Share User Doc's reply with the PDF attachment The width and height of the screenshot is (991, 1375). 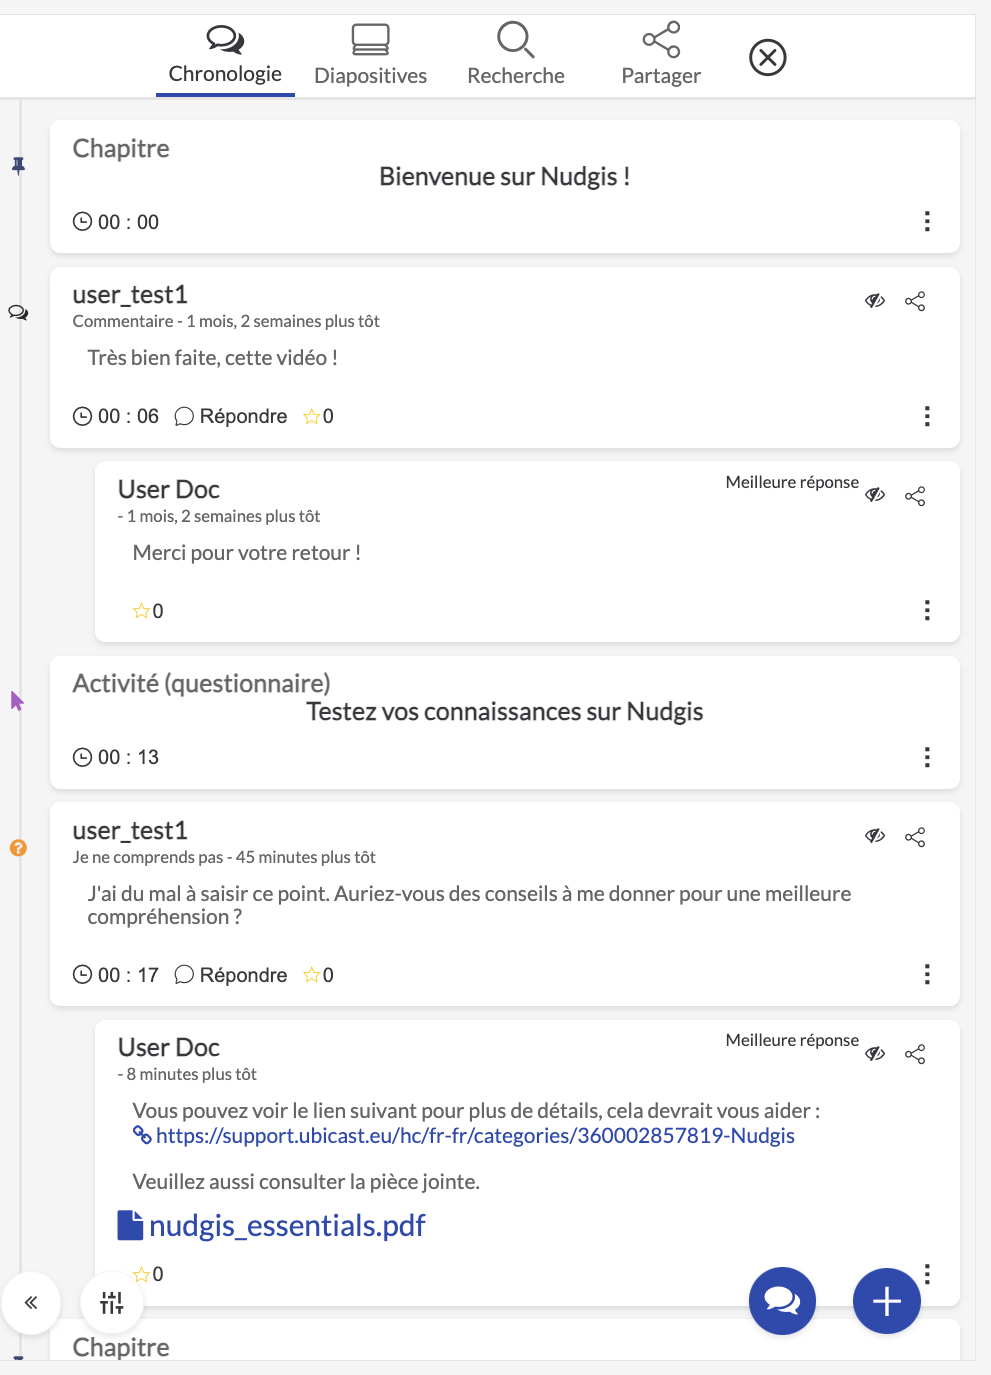915,1054
